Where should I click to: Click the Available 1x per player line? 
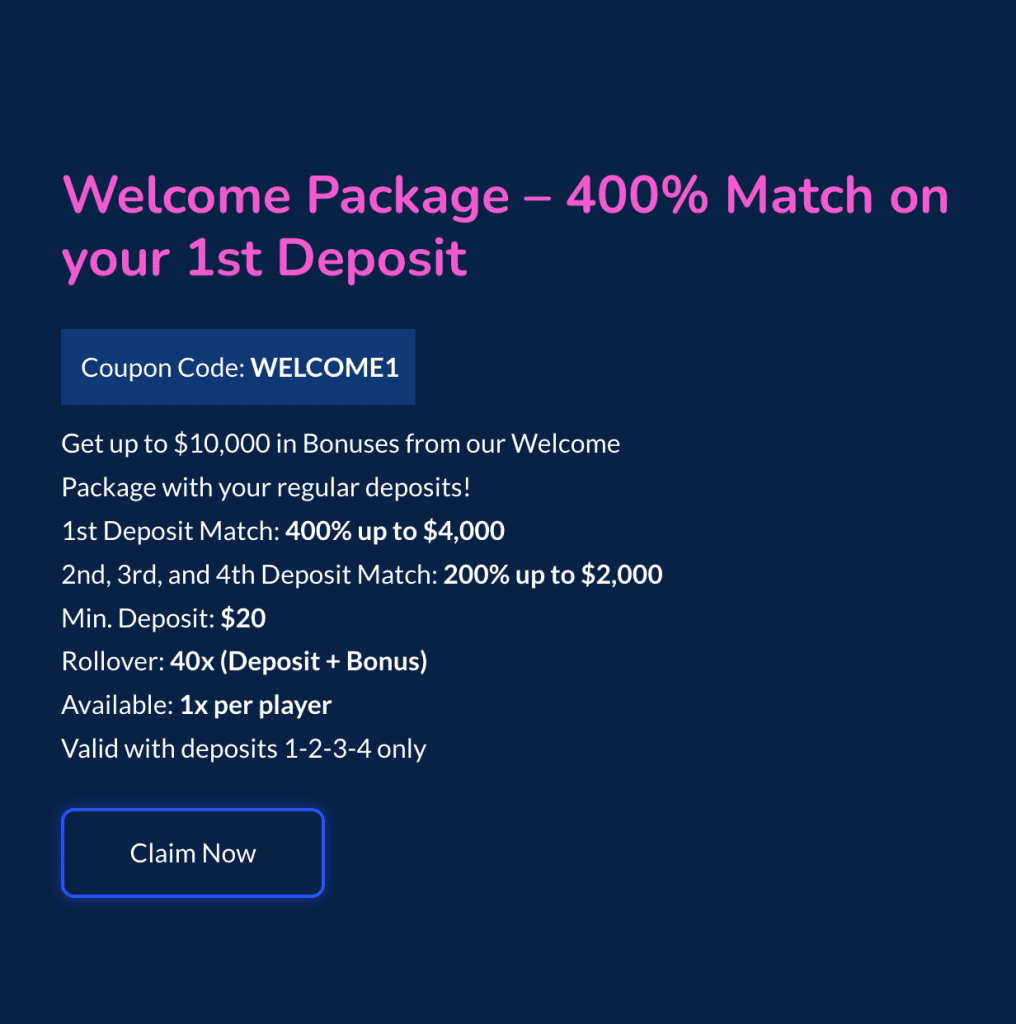pos(197,704)
